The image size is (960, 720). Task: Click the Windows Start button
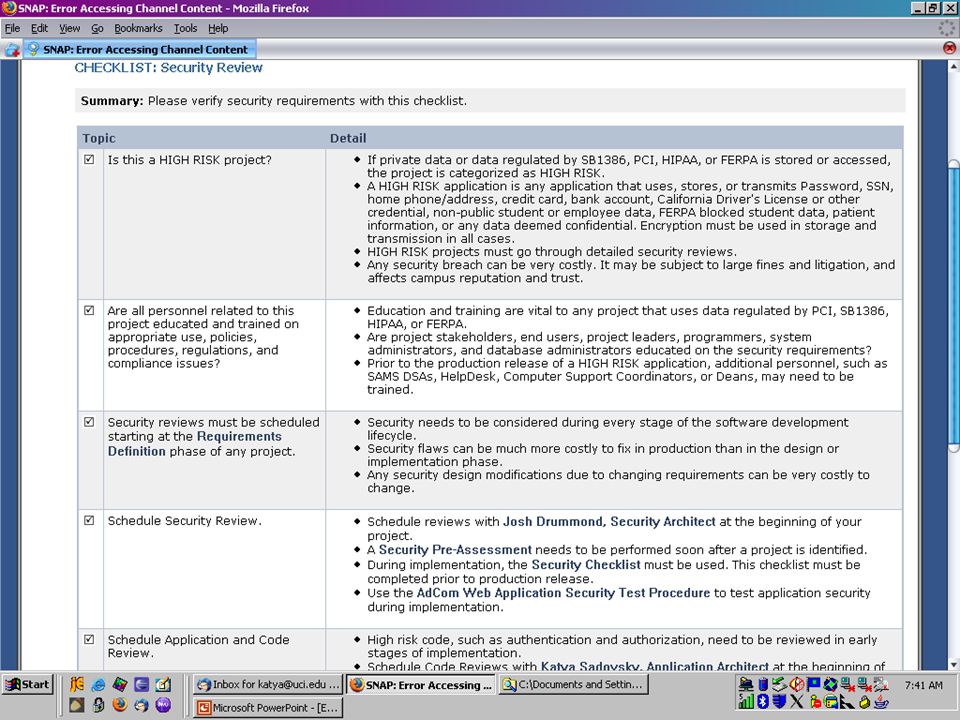point(28,684)
